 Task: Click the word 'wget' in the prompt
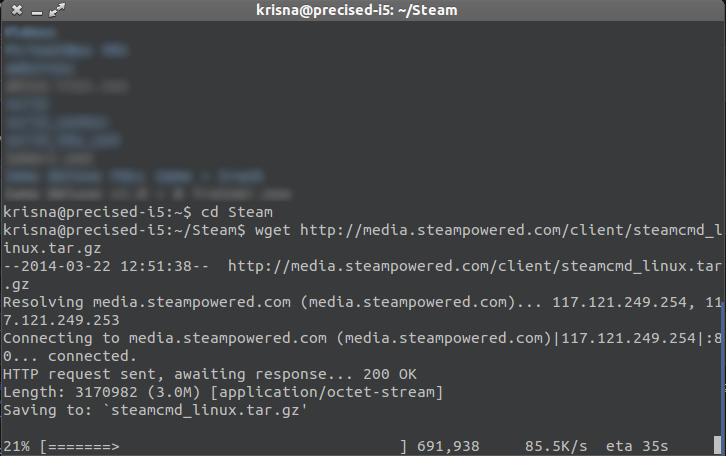(272, 230)
